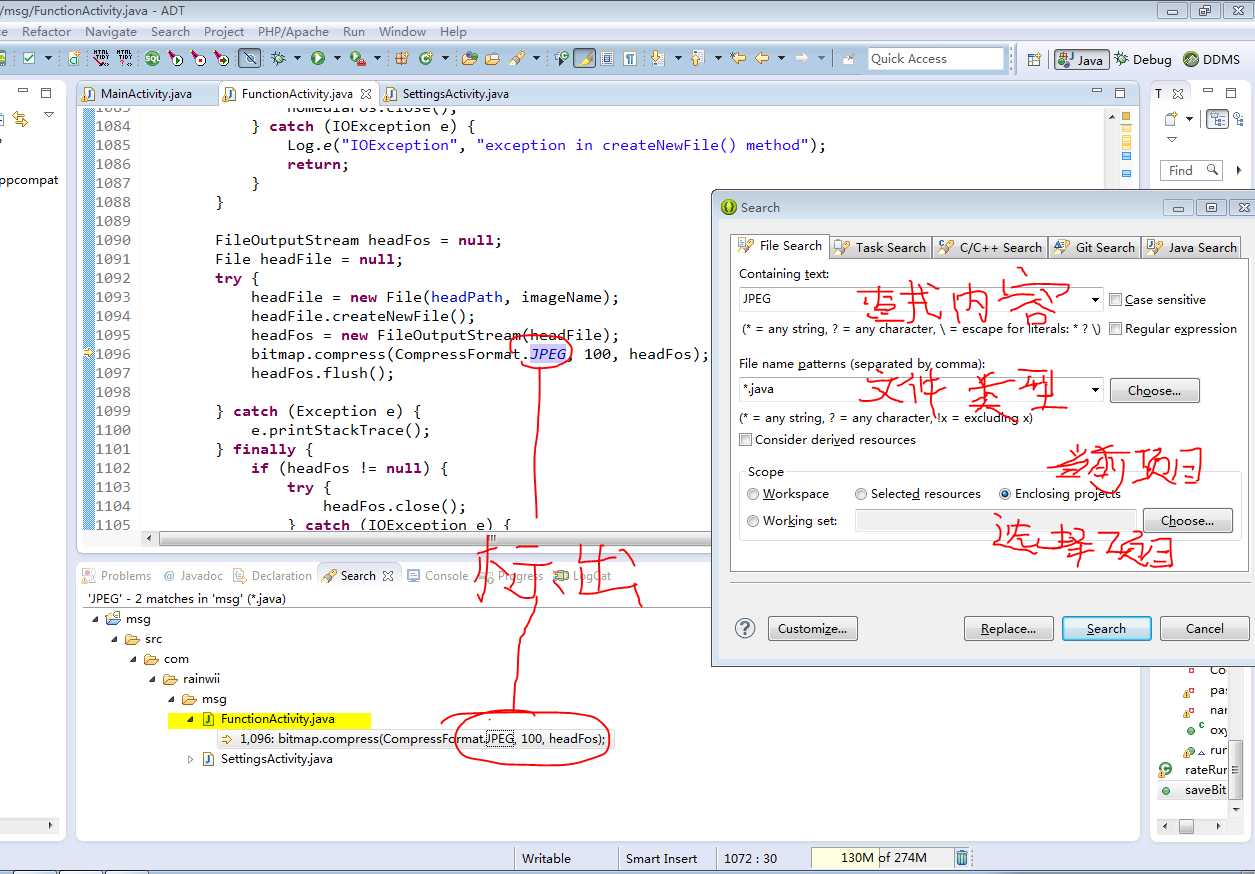Close the FunctionActivity.java editor tab

pos(365,93)
